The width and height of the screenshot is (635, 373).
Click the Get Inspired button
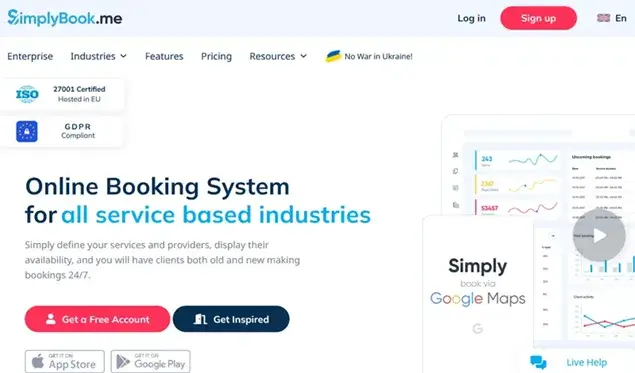pos(231,319)
